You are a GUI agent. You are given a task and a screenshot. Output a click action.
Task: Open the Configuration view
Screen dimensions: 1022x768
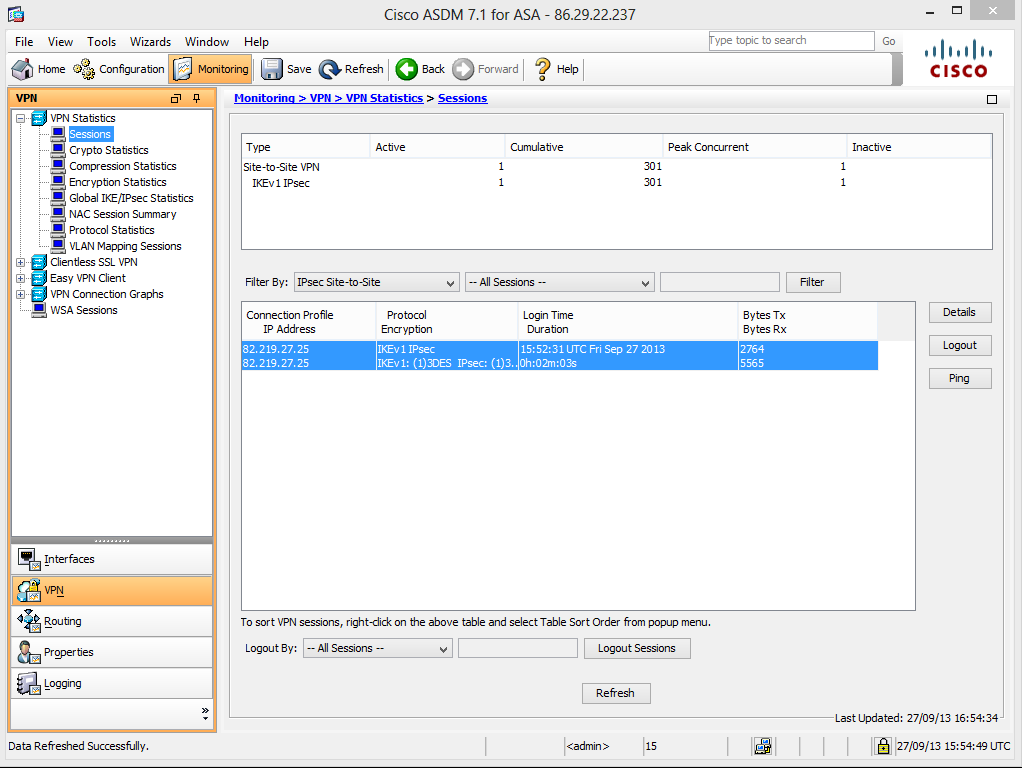pos(119,69)
